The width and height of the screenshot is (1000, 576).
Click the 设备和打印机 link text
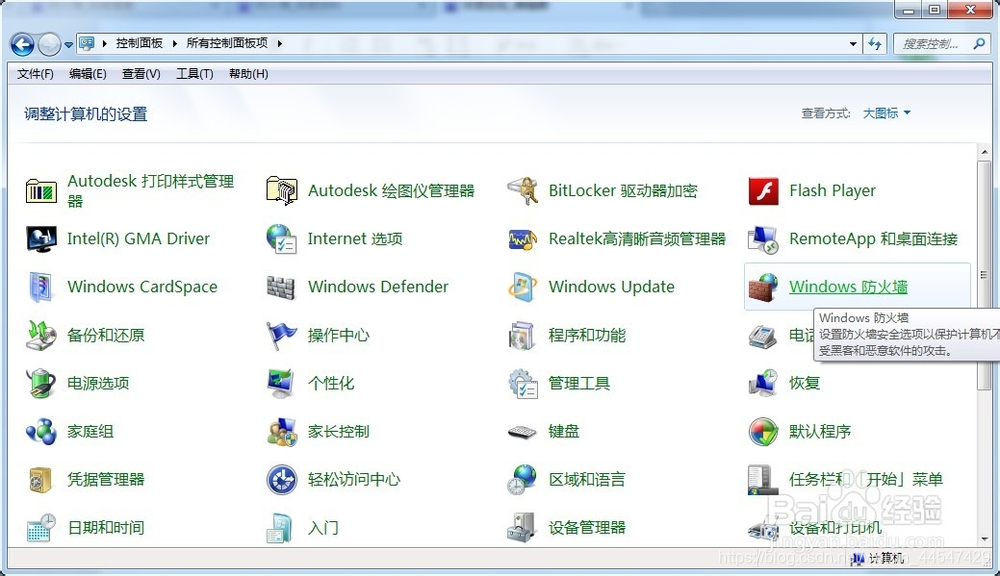835,528
